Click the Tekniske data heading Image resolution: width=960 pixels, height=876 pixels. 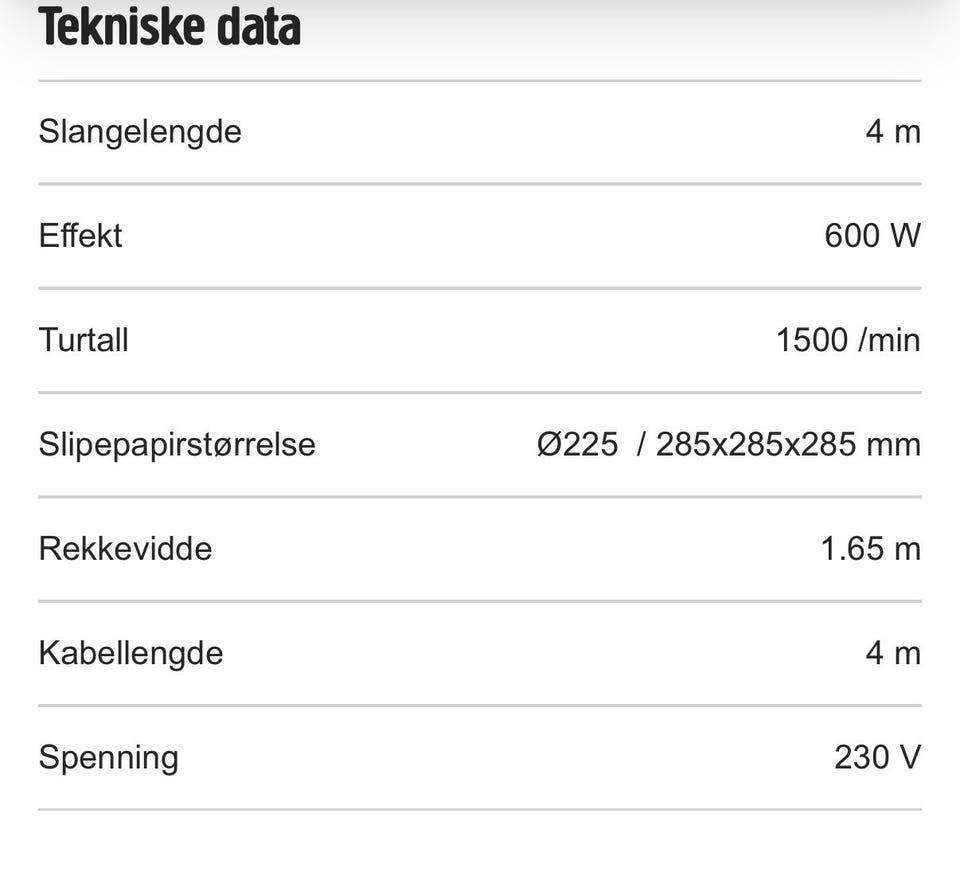click(170, 27)
